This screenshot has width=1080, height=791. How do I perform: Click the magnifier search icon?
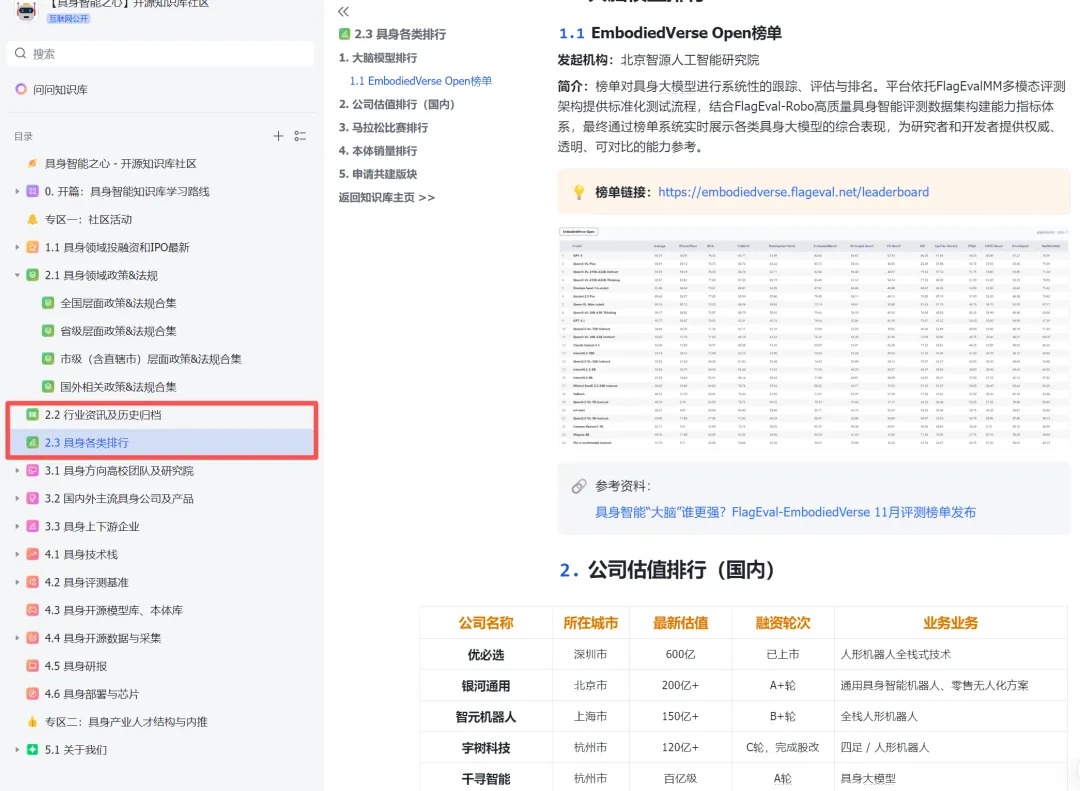click(20, 53)
